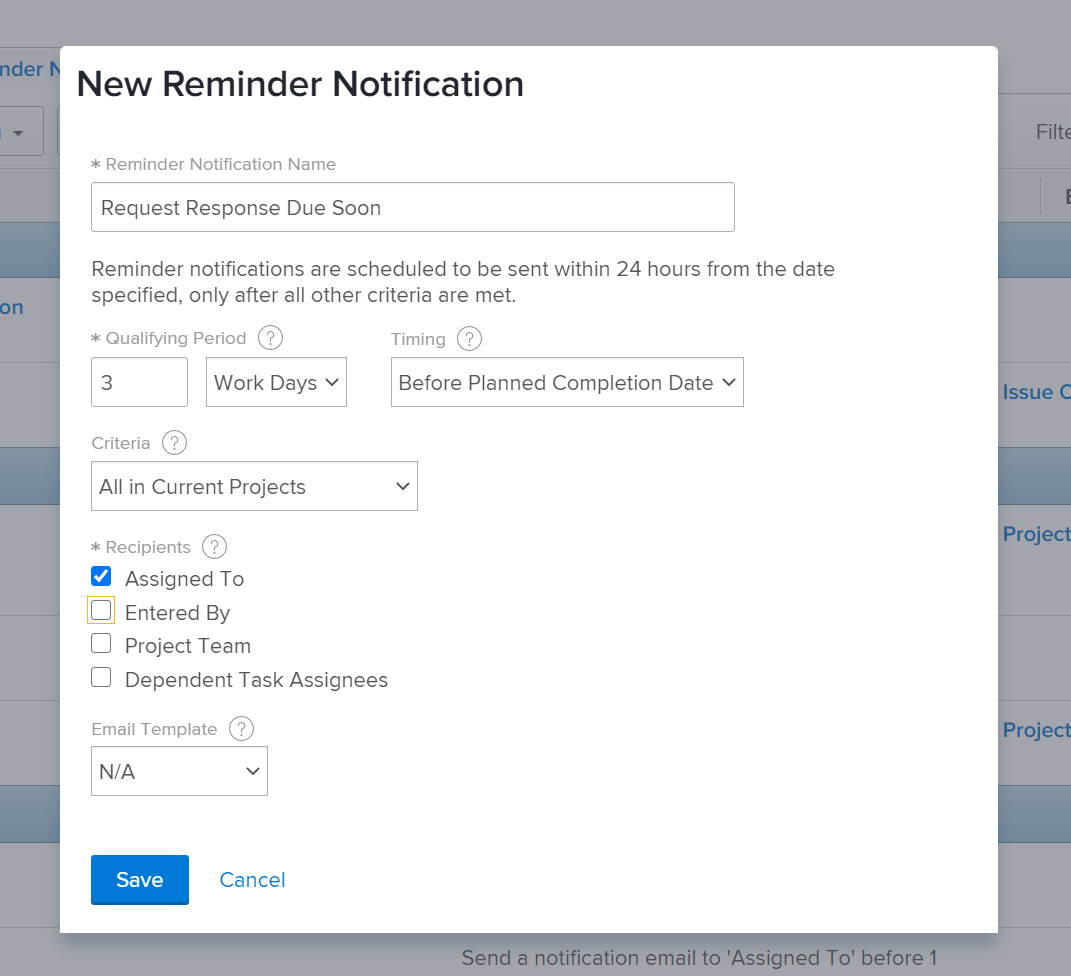Click the Reminder Notification Name field
The image size is (1071, 976).
[x=413, y=207]
